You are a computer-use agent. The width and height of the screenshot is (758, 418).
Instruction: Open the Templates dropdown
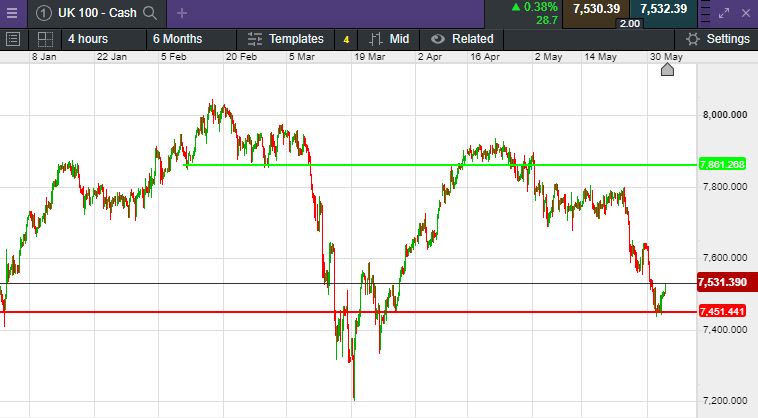[286, 39]
